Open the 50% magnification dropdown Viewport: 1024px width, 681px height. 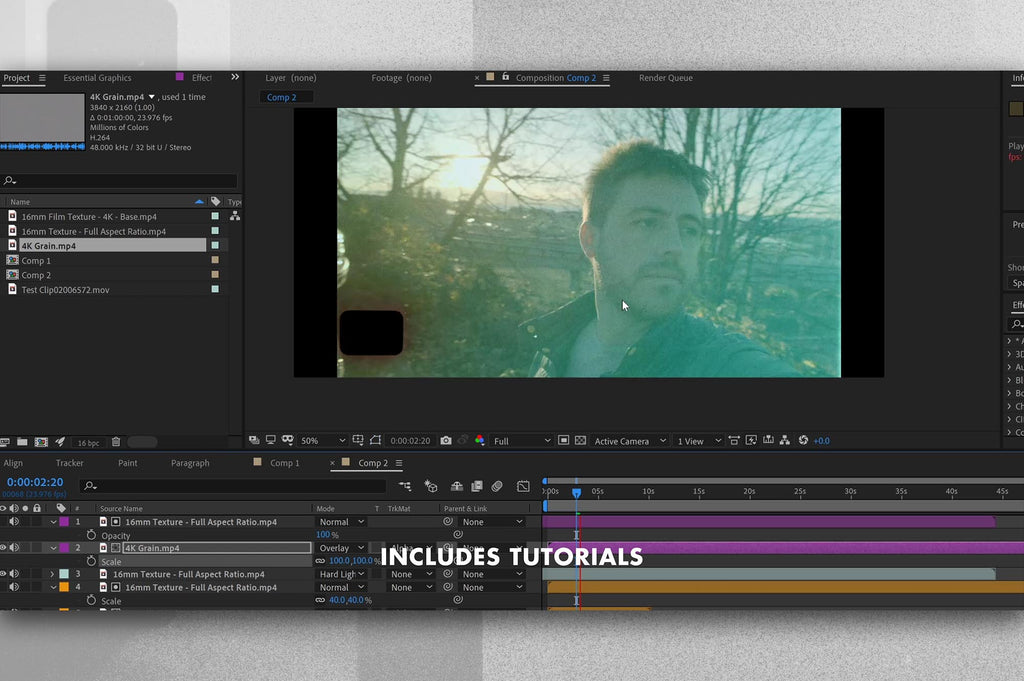(x=322, y=441)
